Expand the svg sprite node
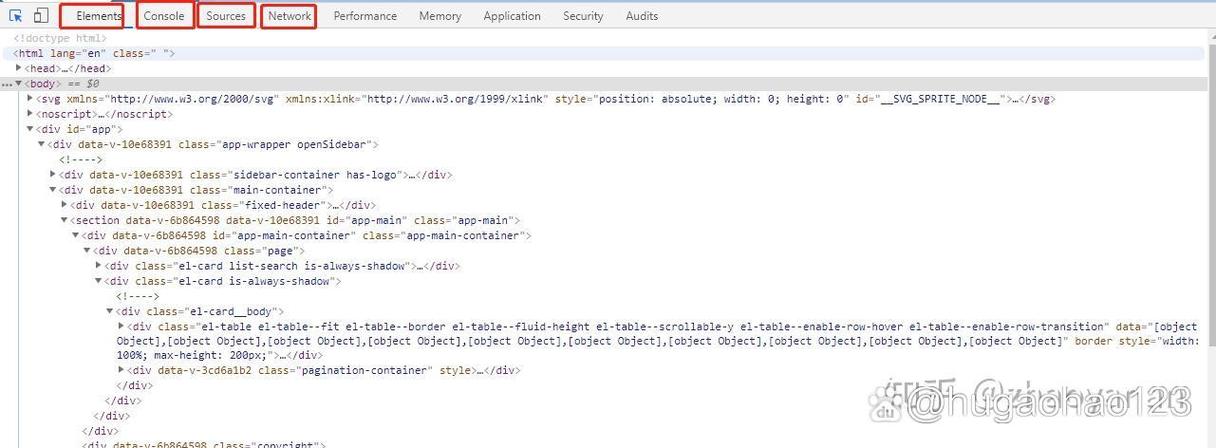Image resolution: width=1216 pixels, height=448 pixels. (x=30, y=98)
